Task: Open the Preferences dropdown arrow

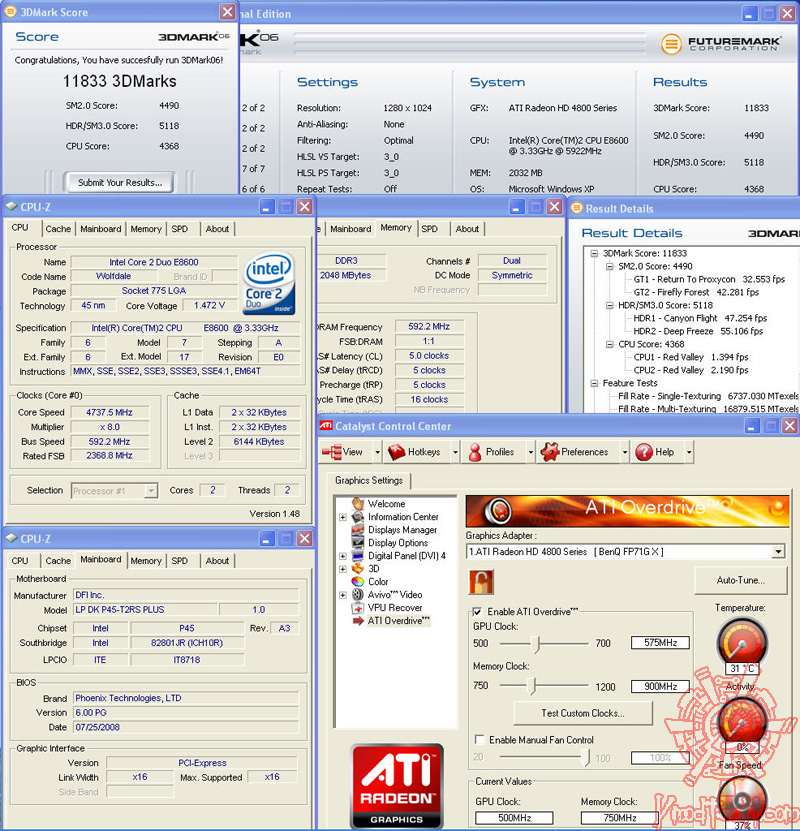Action: [x=625, y=452]
